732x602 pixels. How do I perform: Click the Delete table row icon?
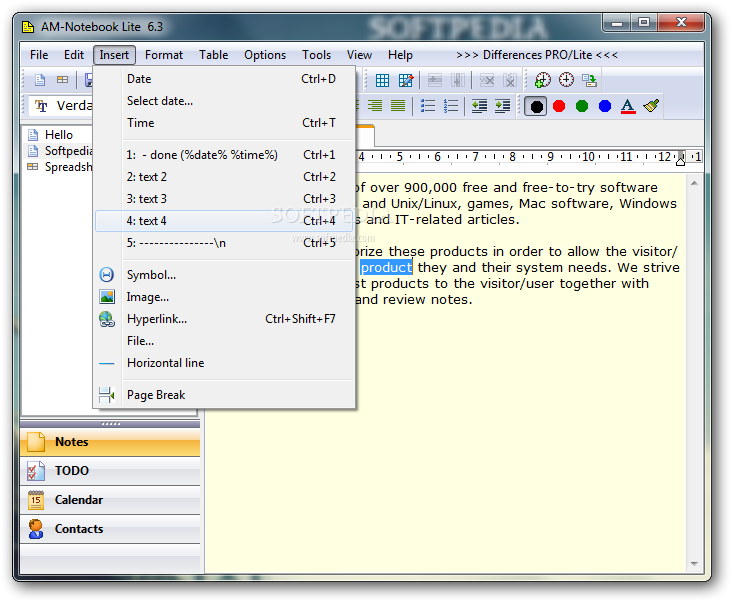pyautogui.click(x=487, y=80)
